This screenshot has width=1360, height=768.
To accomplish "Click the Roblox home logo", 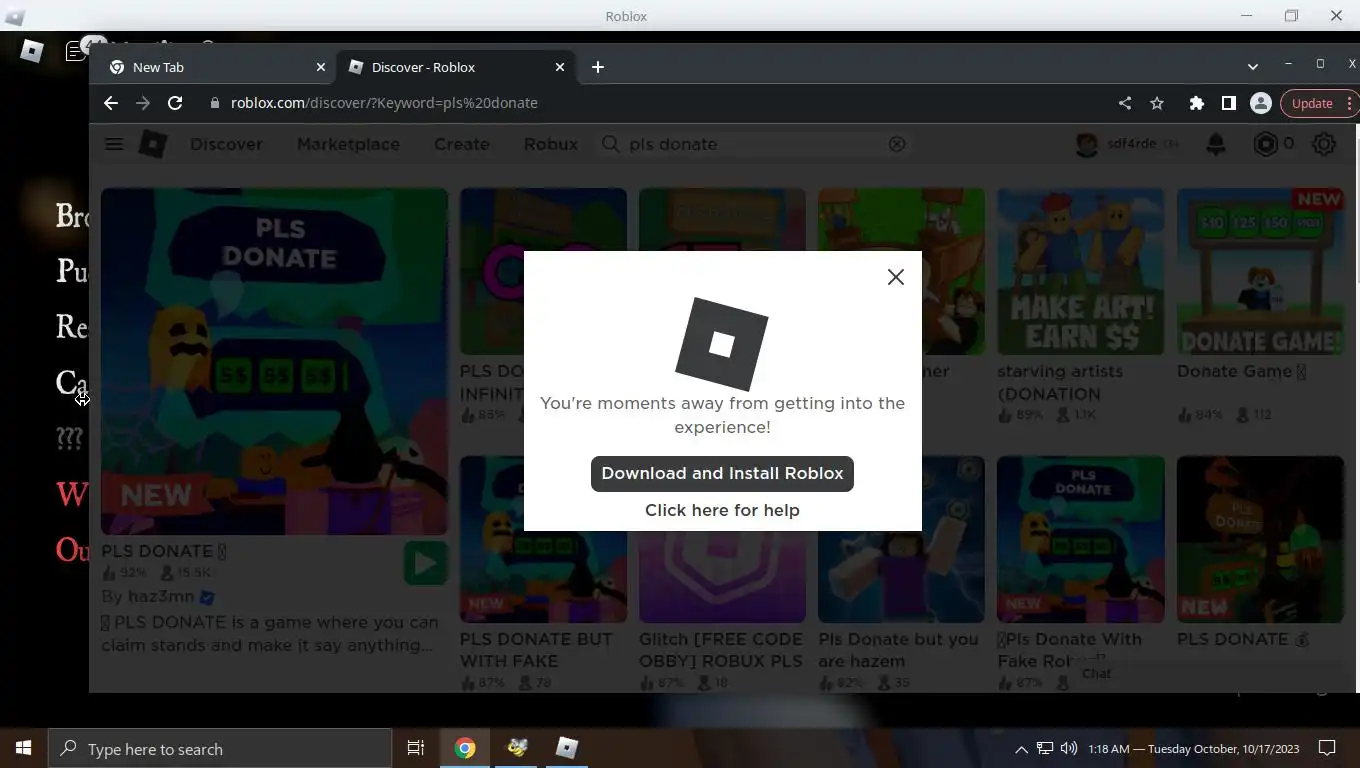I will (152, 144).
